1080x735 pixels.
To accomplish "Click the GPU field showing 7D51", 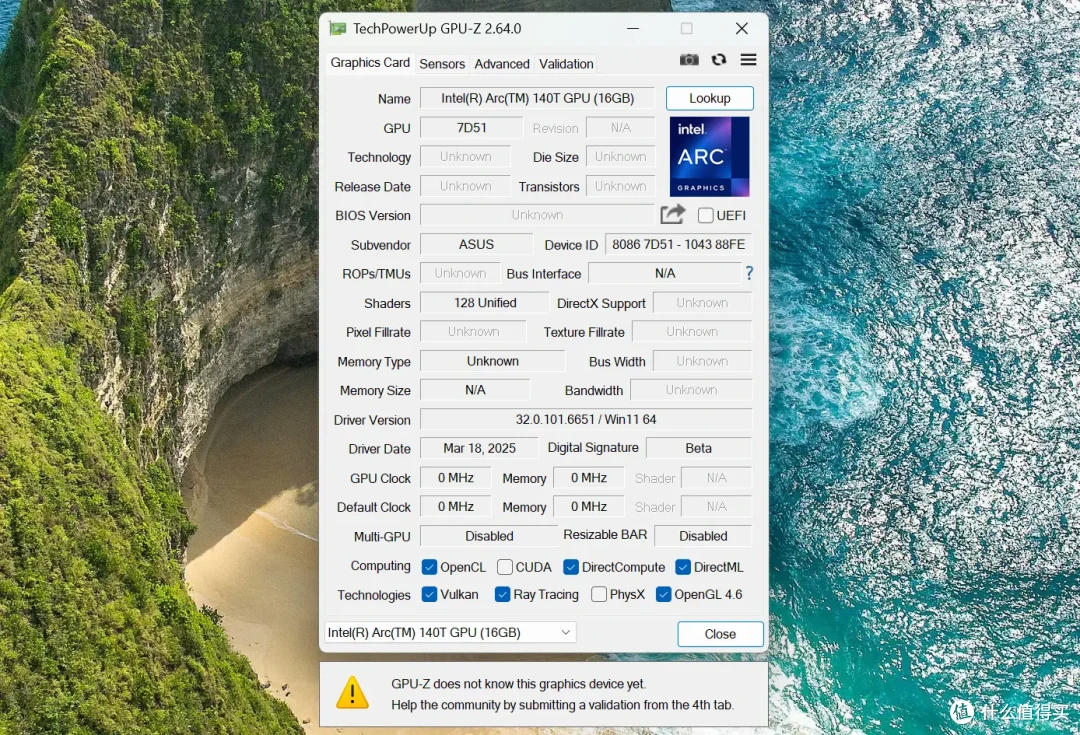I will [x=471, y=127].
